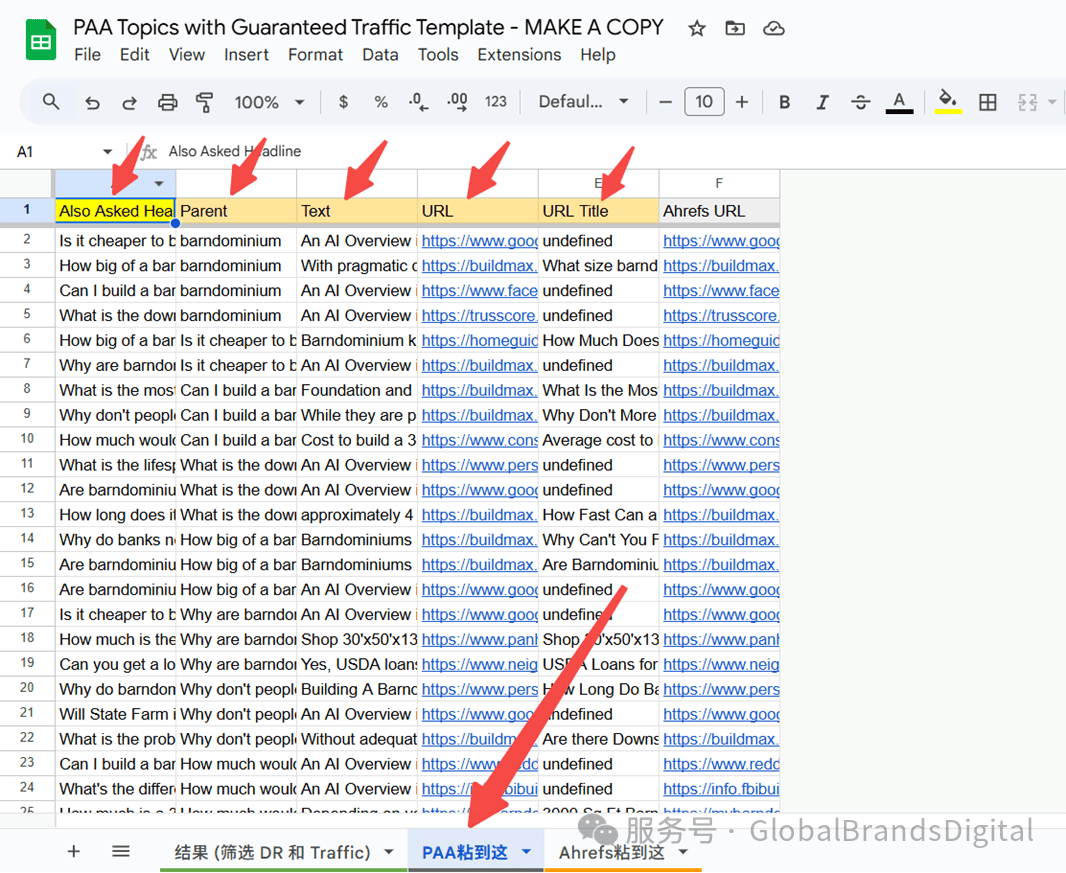Toggle strikethrough formatting
This screenshot has width=1066, height=873.
[861, 102]
